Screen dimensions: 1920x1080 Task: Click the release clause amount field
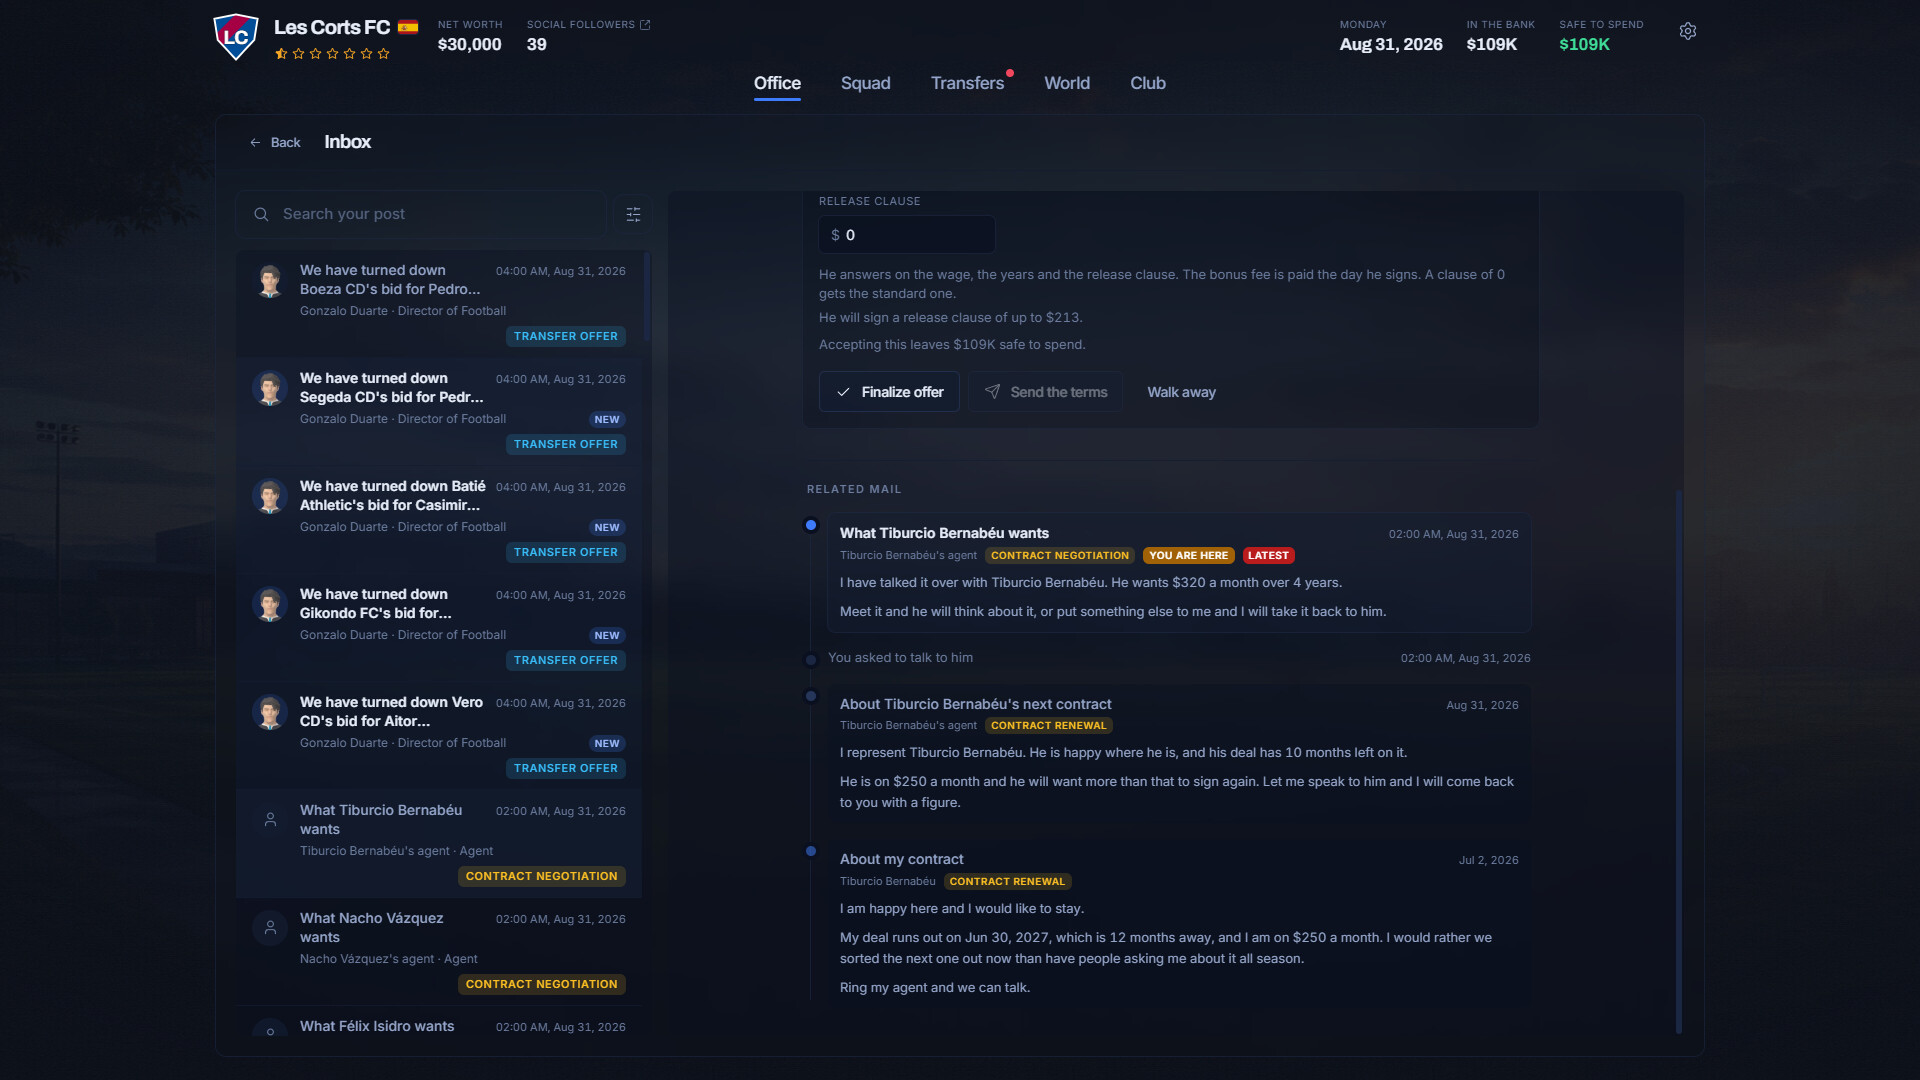(906, 235)
